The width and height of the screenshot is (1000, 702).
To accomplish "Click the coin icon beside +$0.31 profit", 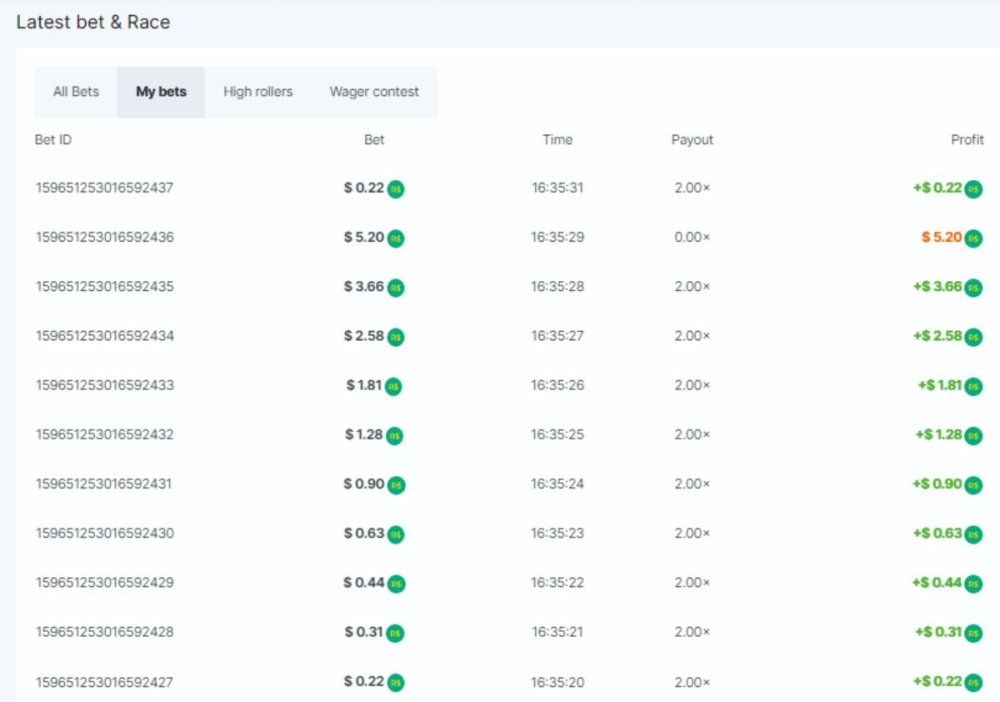I will click(x=973, y=633).
